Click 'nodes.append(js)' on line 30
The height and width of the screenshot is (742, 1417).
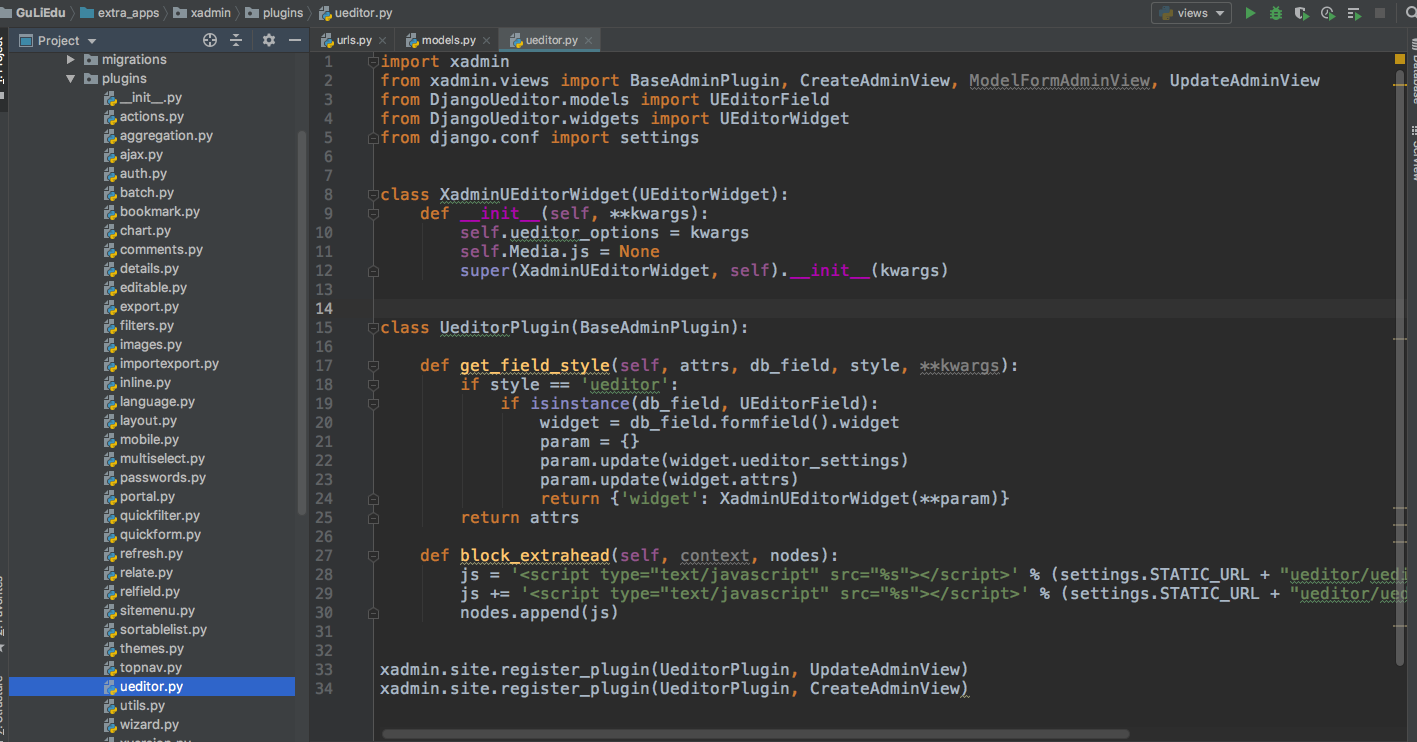[539, 612]
